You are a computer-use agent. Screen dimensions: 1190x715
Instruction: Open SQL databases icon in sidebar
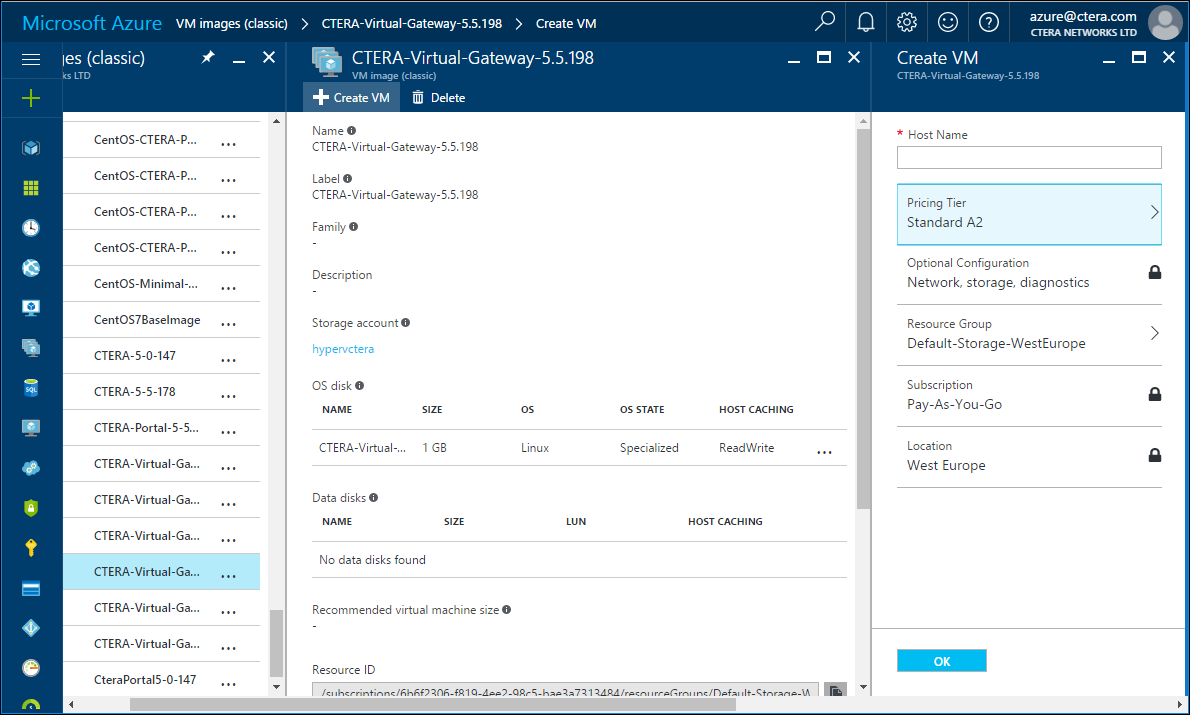31,388
